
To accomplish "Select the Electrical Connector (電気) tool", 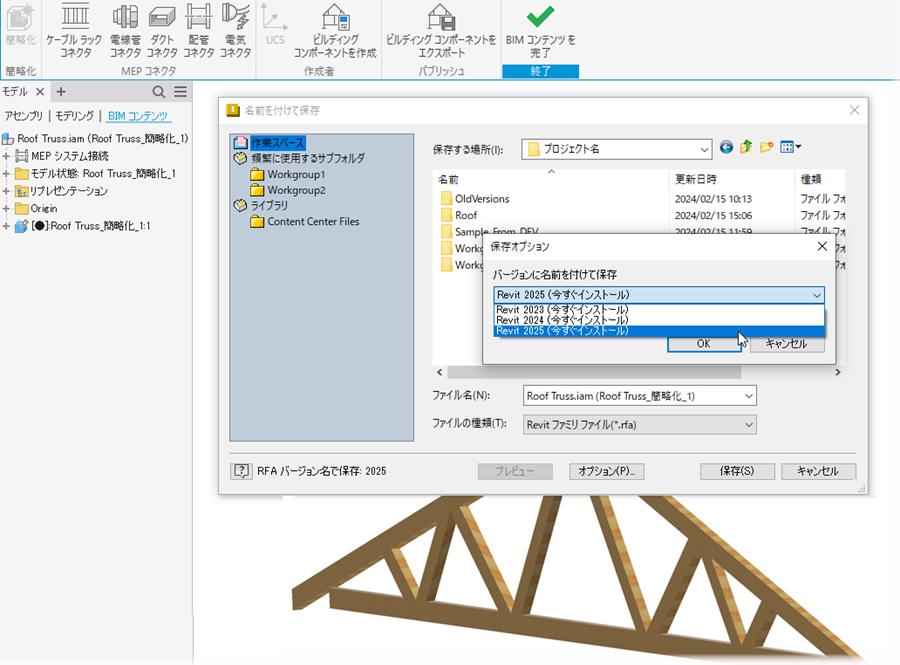I will [x=235, y=31].
